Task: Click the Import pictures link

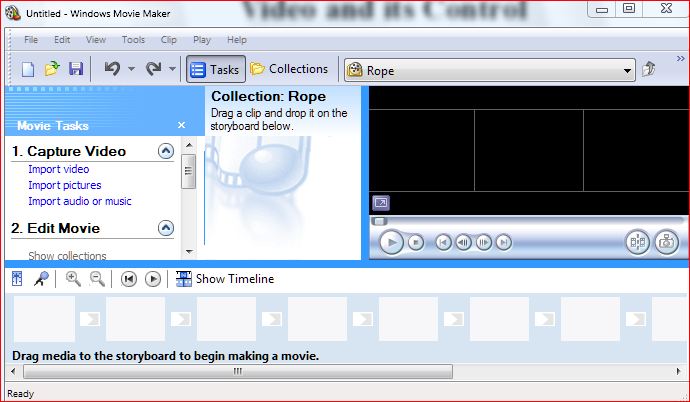Action: coord(65,185)
